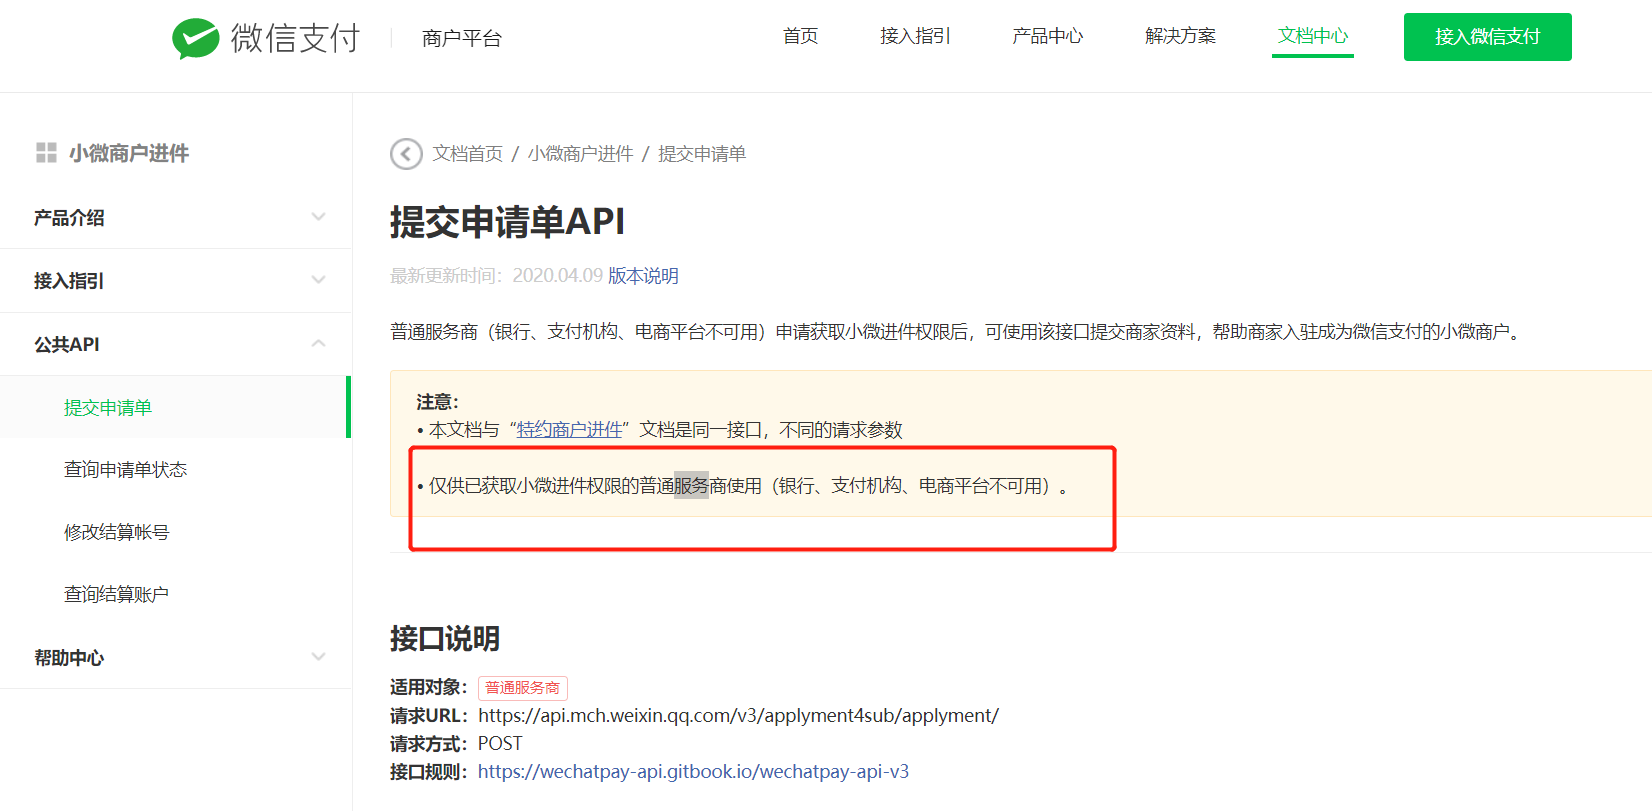Click the 产品介绍 sidebar heading
This screenshot has width=1652, height=811.
tap(69, 218)
